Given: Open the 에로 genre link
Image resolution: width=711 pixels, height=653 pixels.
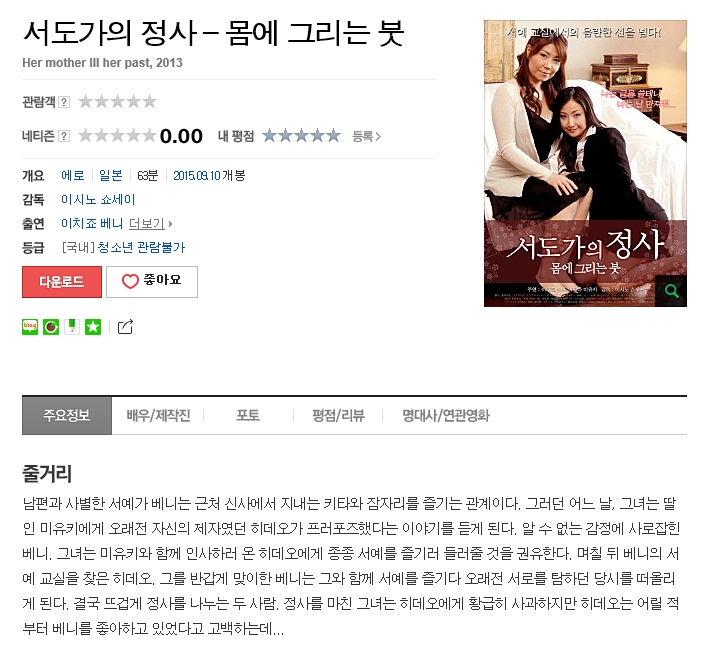Looking at the screenshot, I should (73, 175).
